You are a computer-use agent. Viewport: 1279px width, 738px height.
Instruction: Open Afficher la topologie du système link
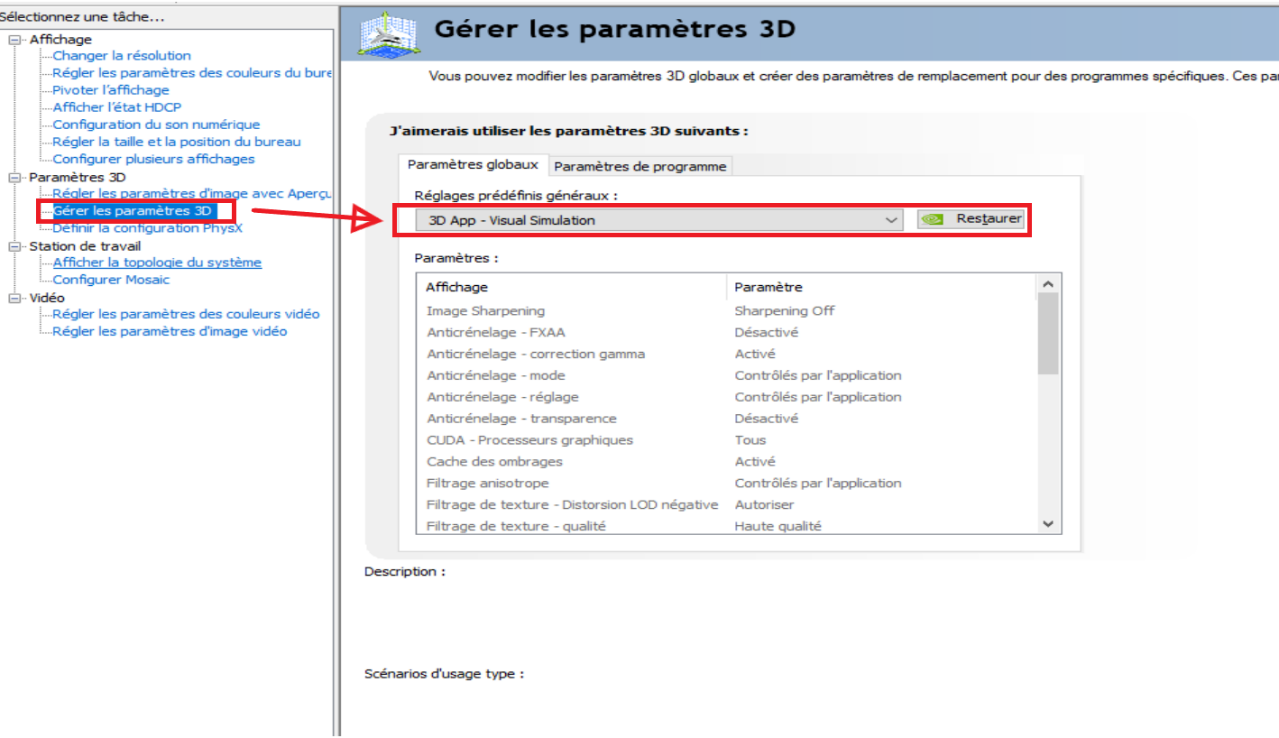[157, 263]
